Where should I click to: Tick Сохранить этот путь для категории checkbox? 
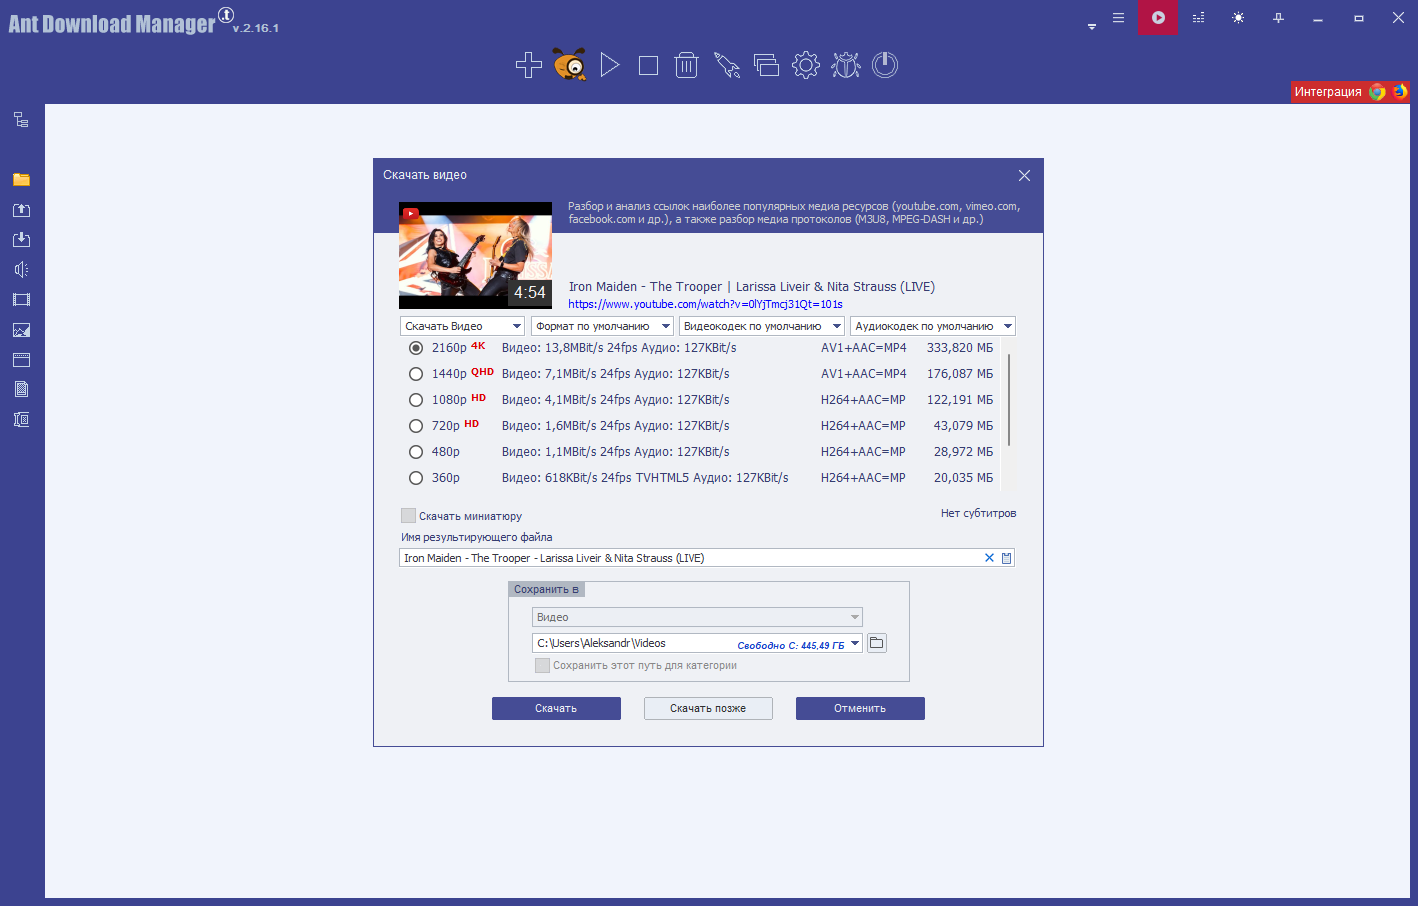(542, 665)
